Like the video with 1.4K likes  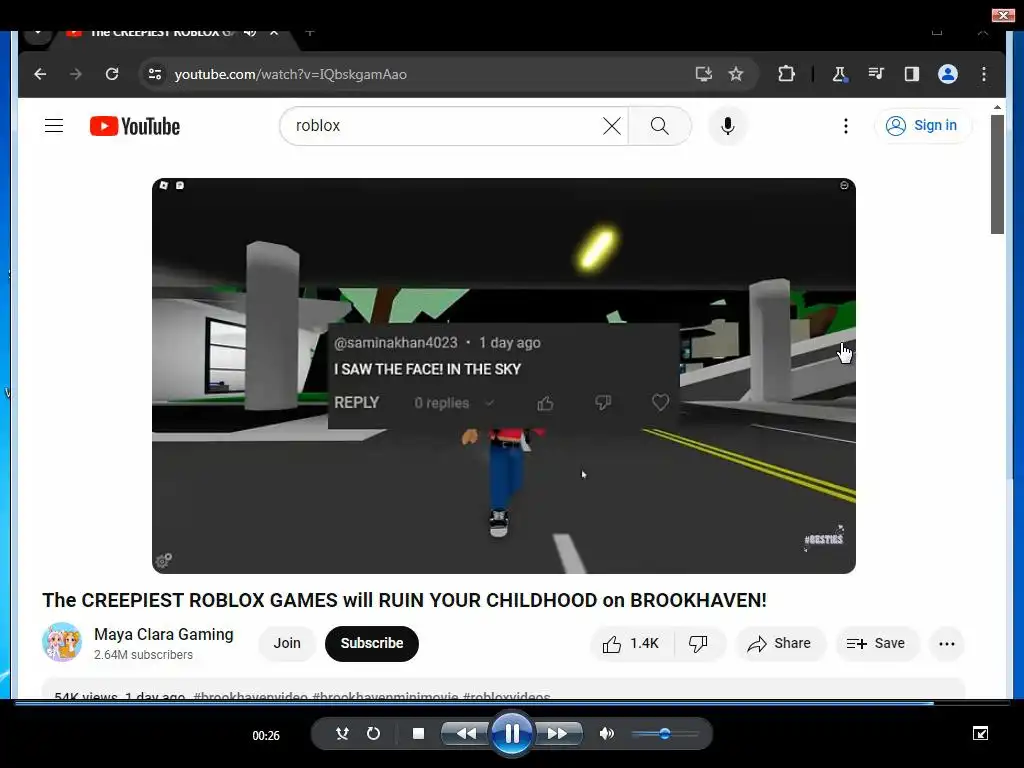(630, 644)
